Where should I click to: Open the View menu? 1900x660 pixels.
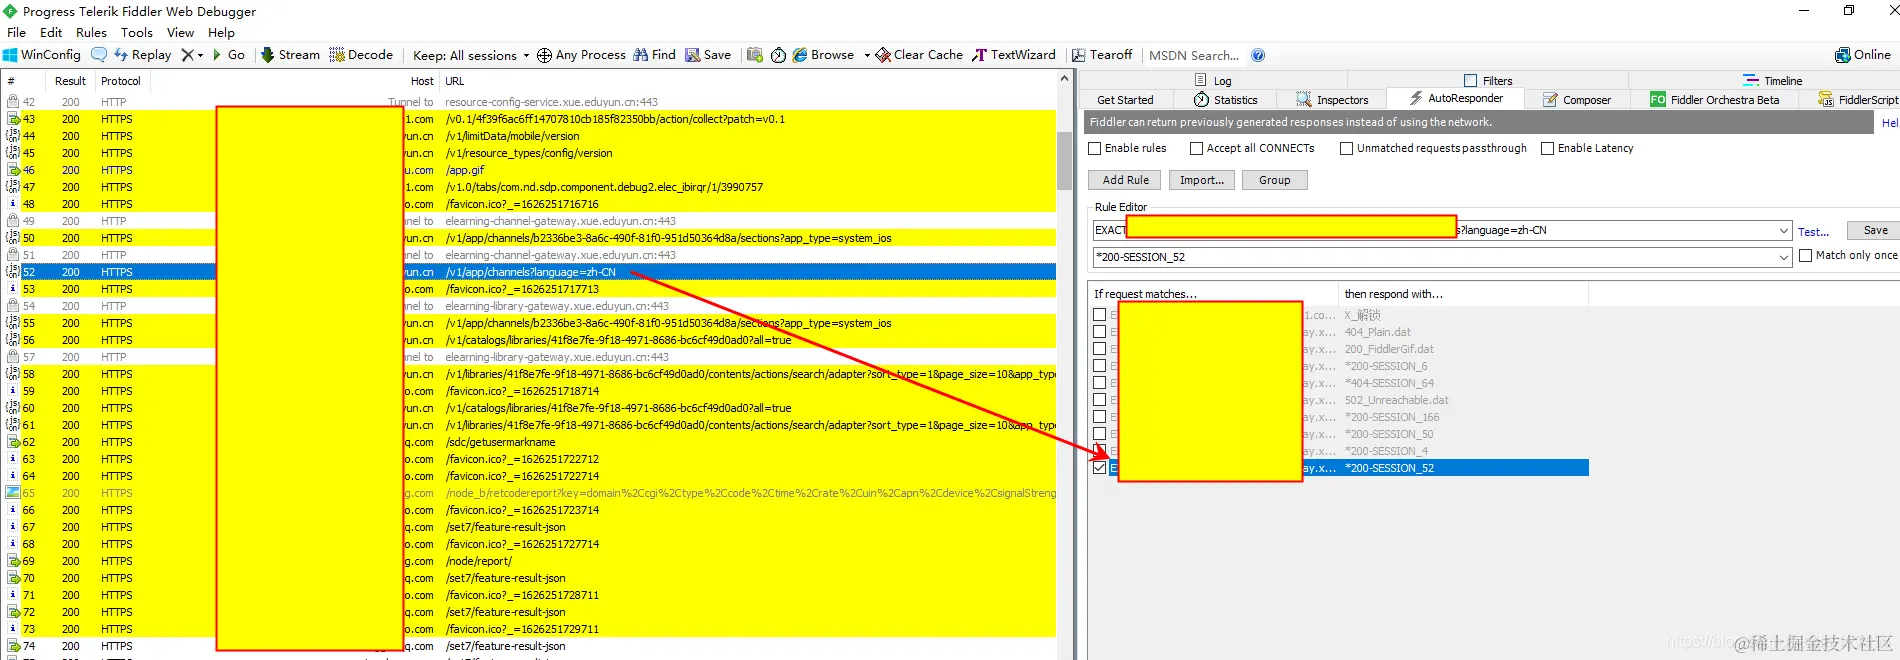180,32
